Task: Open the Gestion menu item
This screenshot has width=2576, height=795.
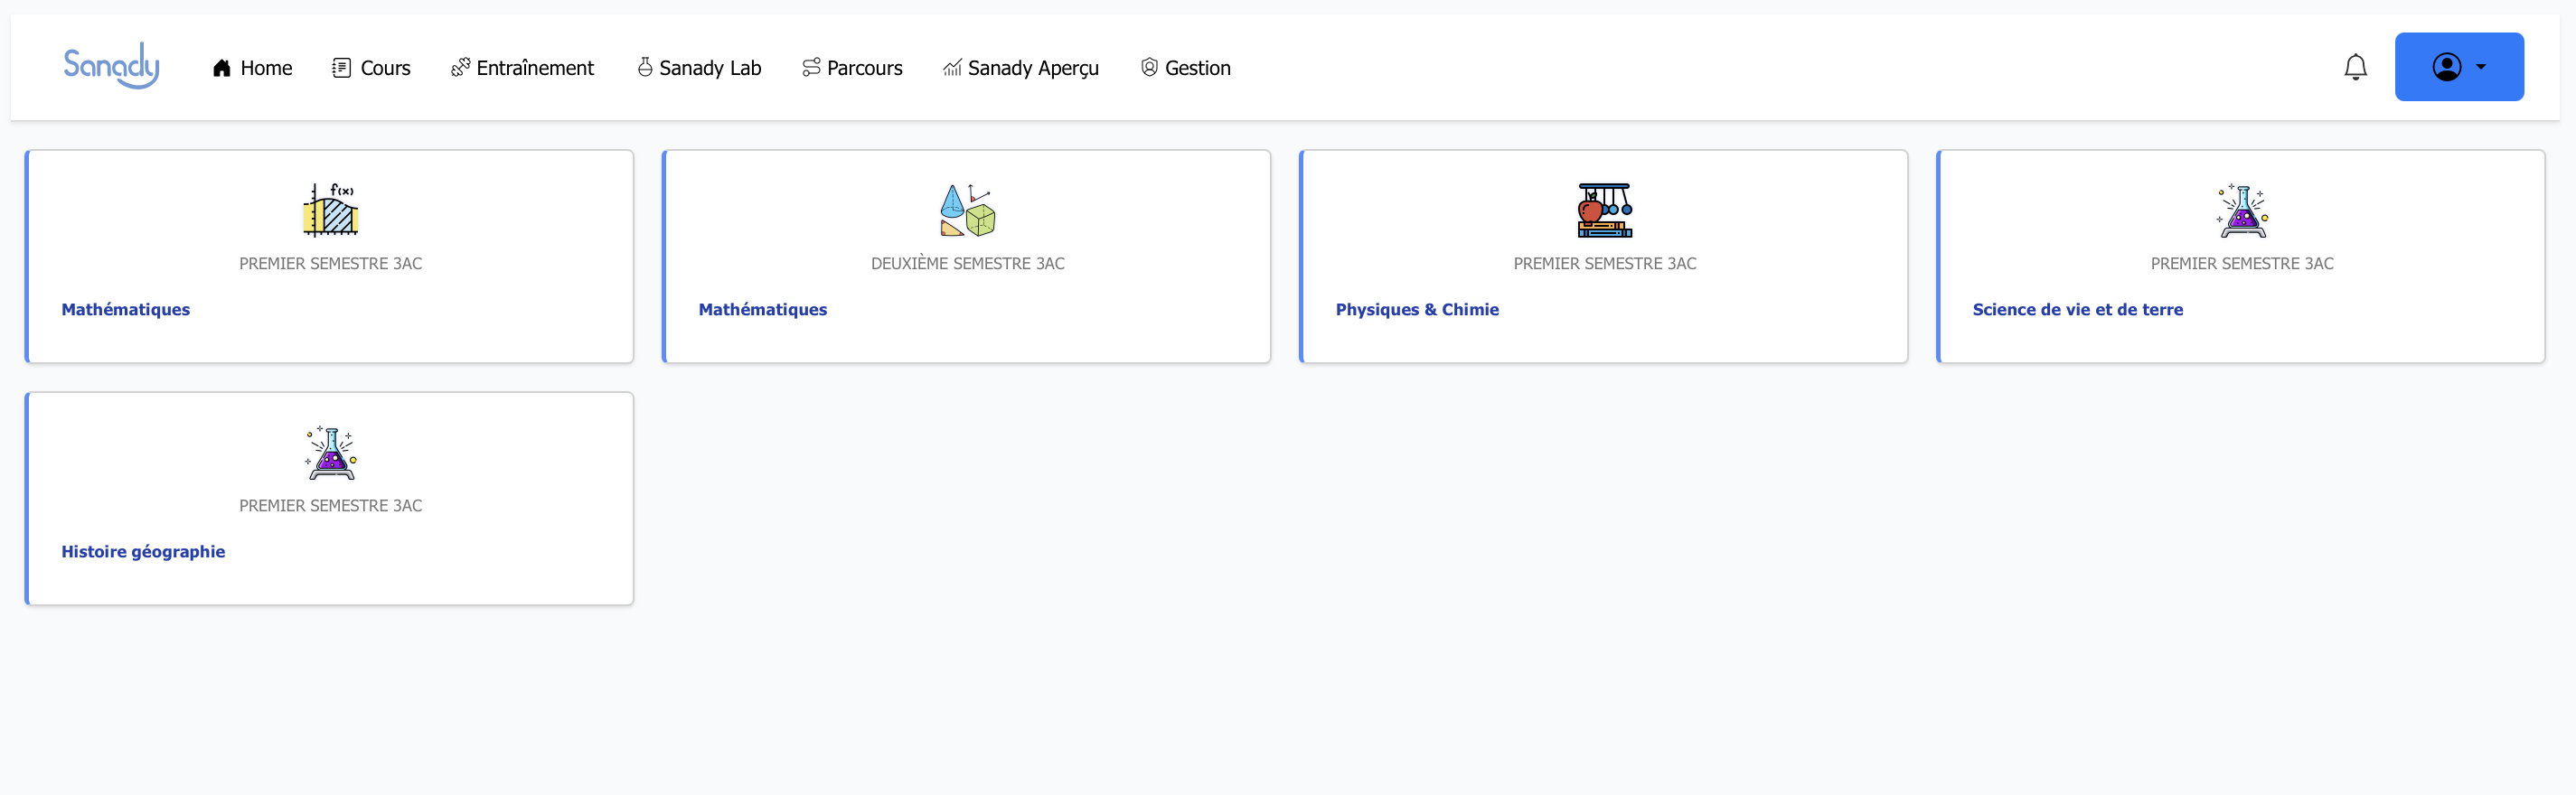Action: click(1185, 68)
